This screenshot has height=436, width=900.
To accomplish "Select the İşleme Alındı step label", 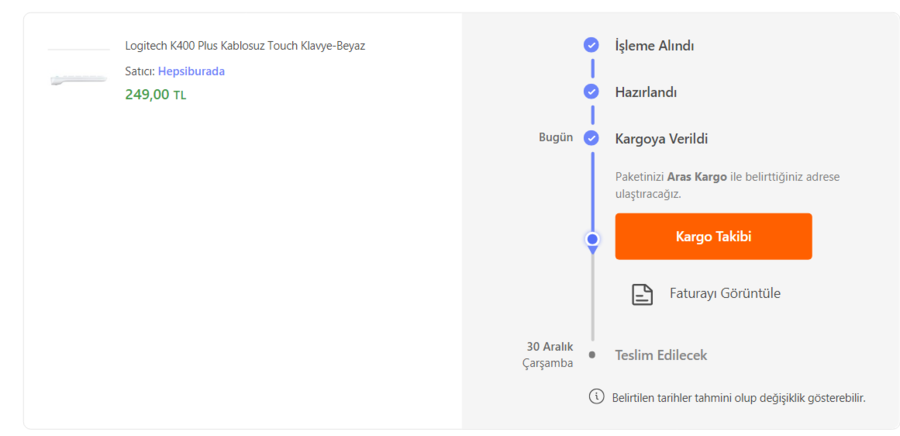I will tap(654, 46).
